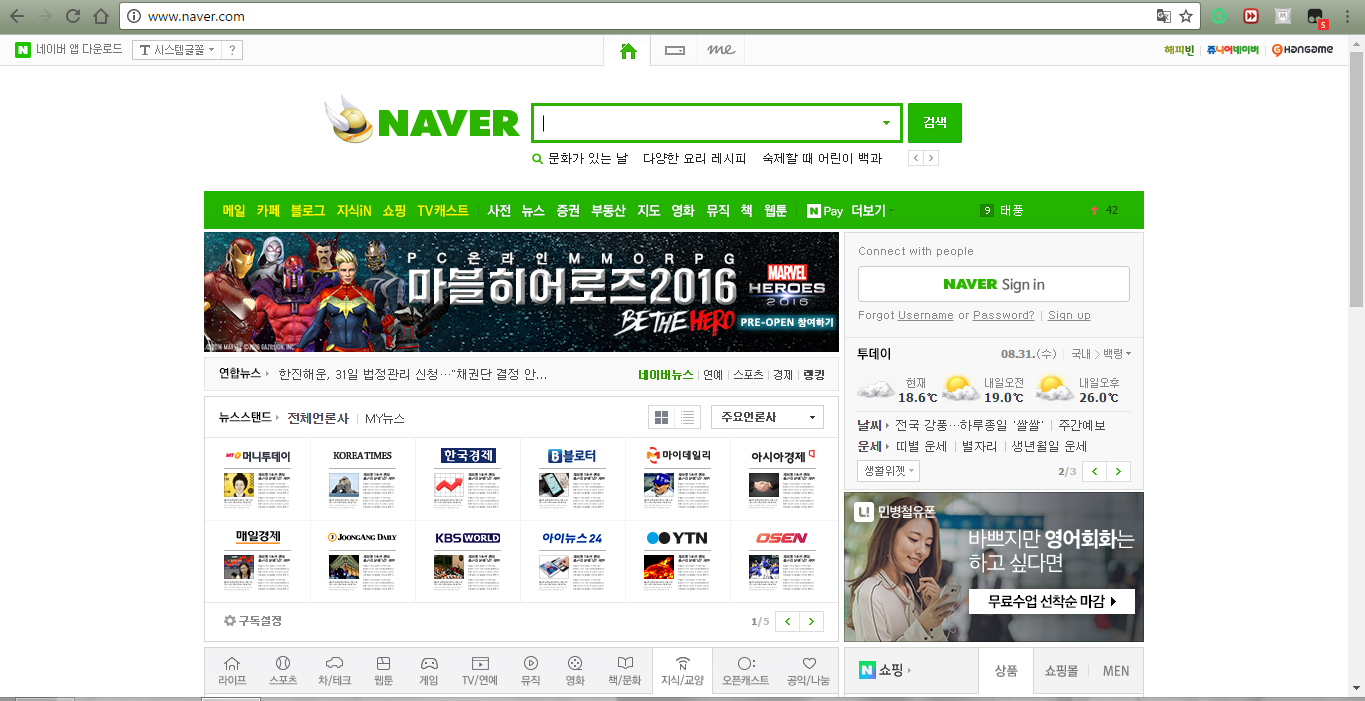Click the green NAVER home icon
This screenshot has height=701, width=1365.
pyautogui.click(x=627, y=48)
